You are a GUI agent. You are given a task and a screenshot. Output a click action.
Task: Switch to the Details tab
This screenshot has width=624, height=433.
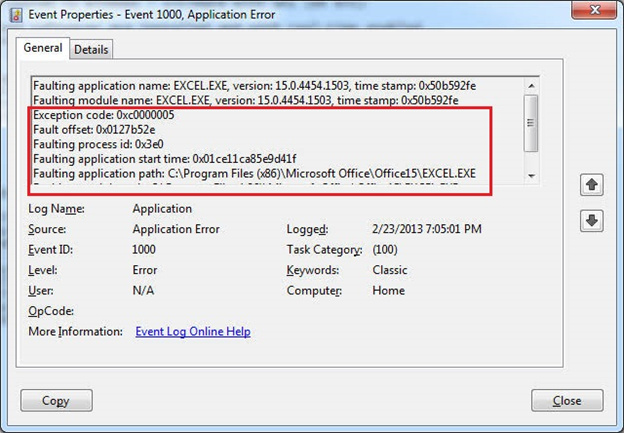coord(91,49)
